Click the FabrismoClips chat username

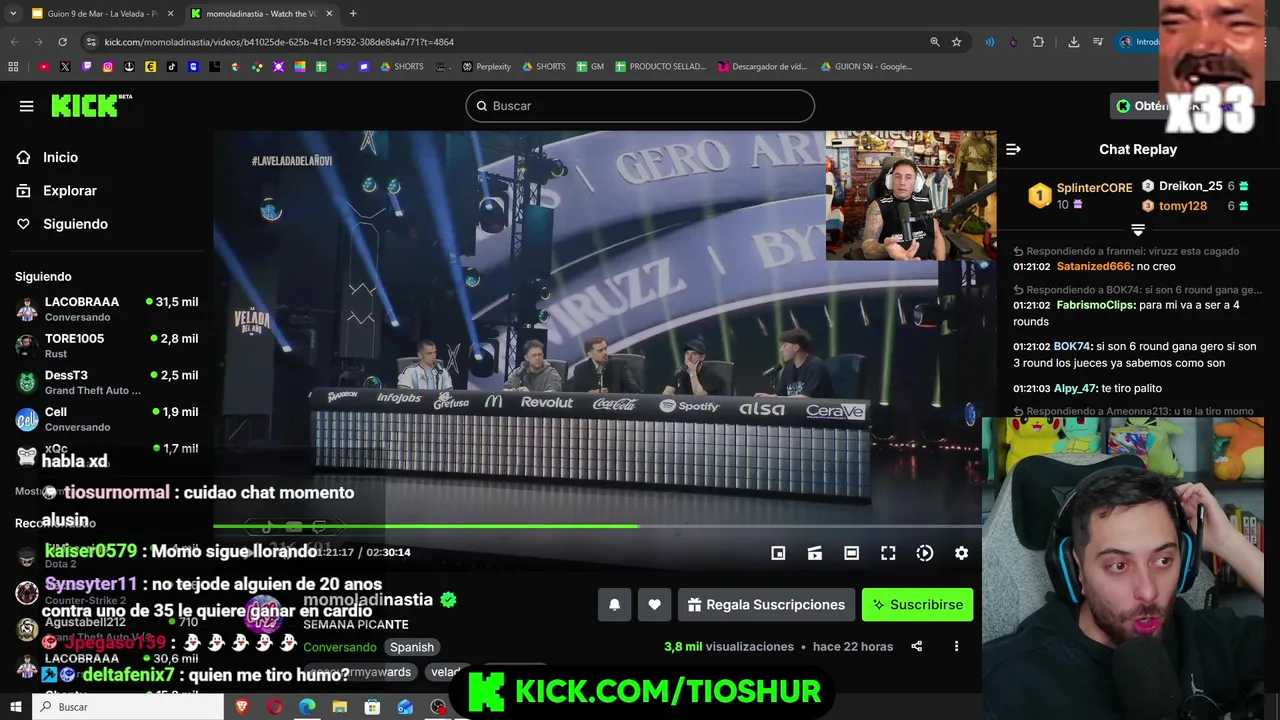(x=1095, y=305)
